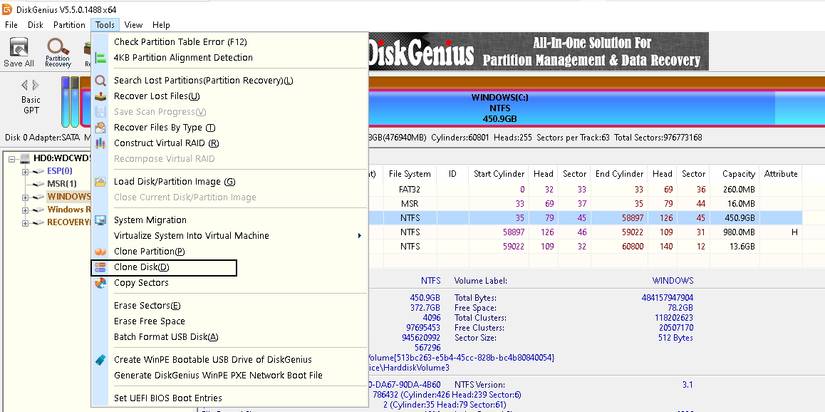Click the HD0 hard disk icon in tree
The image size is (825, 412).
(25, 158)
